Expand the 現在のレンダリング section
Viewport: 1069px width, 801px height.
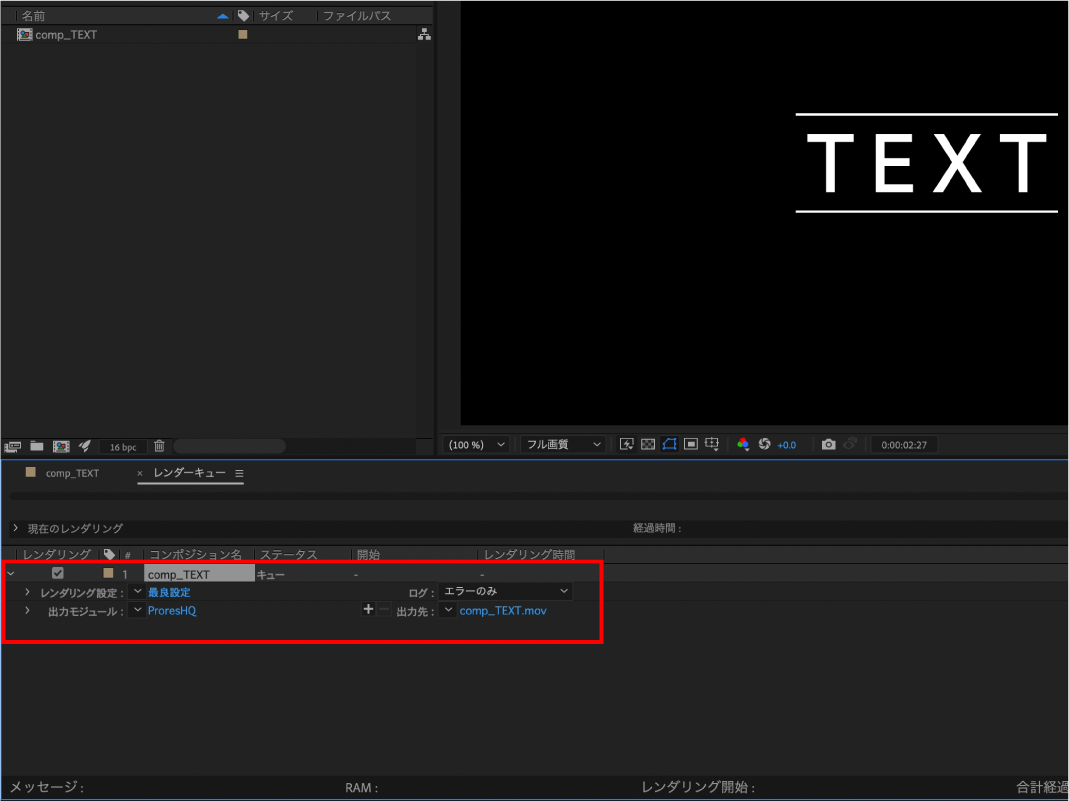[x=16, y=528]
